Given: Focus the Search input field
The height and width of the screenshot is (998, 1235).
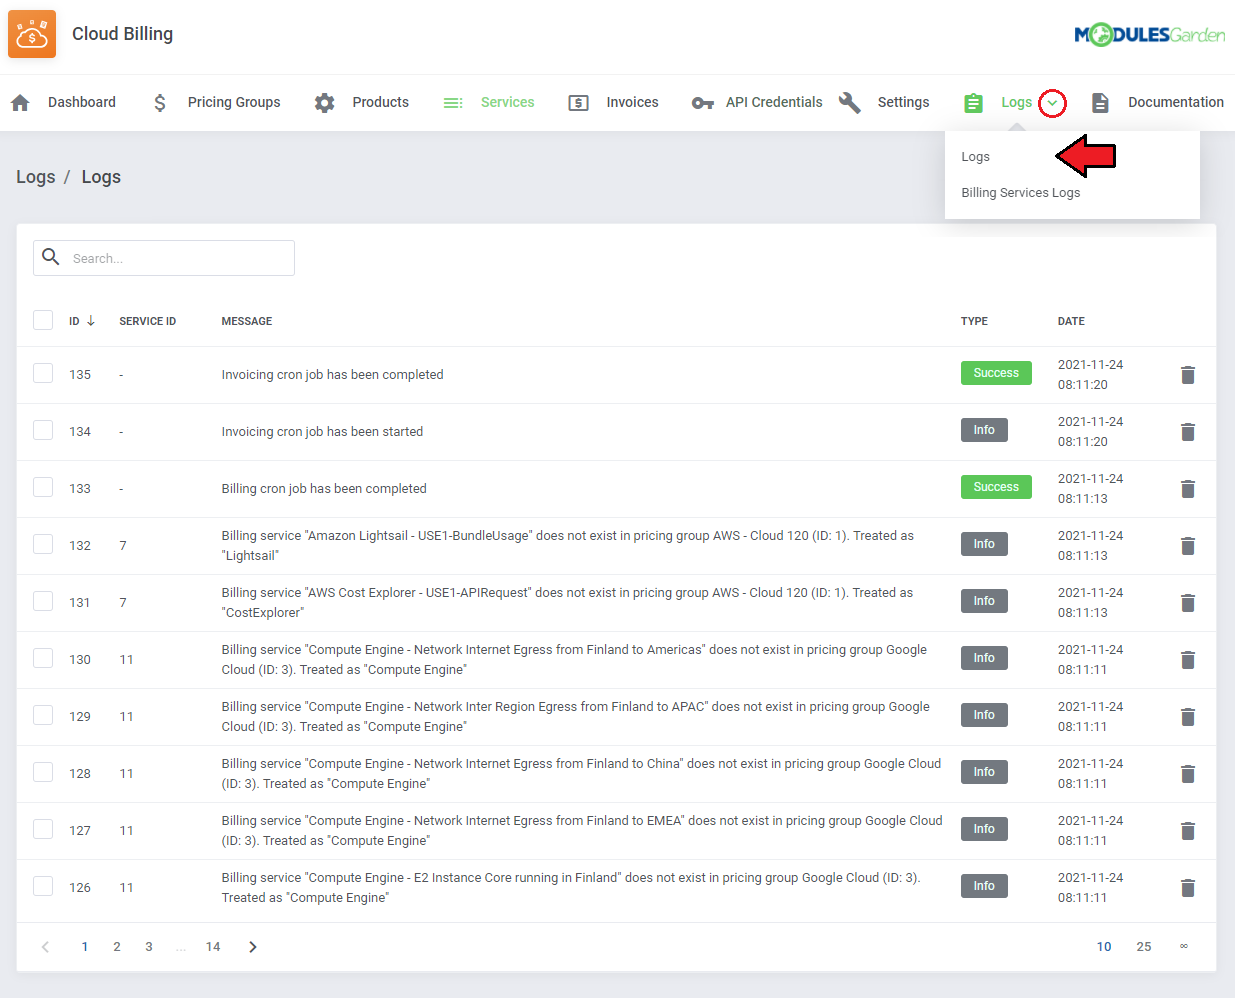Looking at the screenshot, I should (164, 258).
